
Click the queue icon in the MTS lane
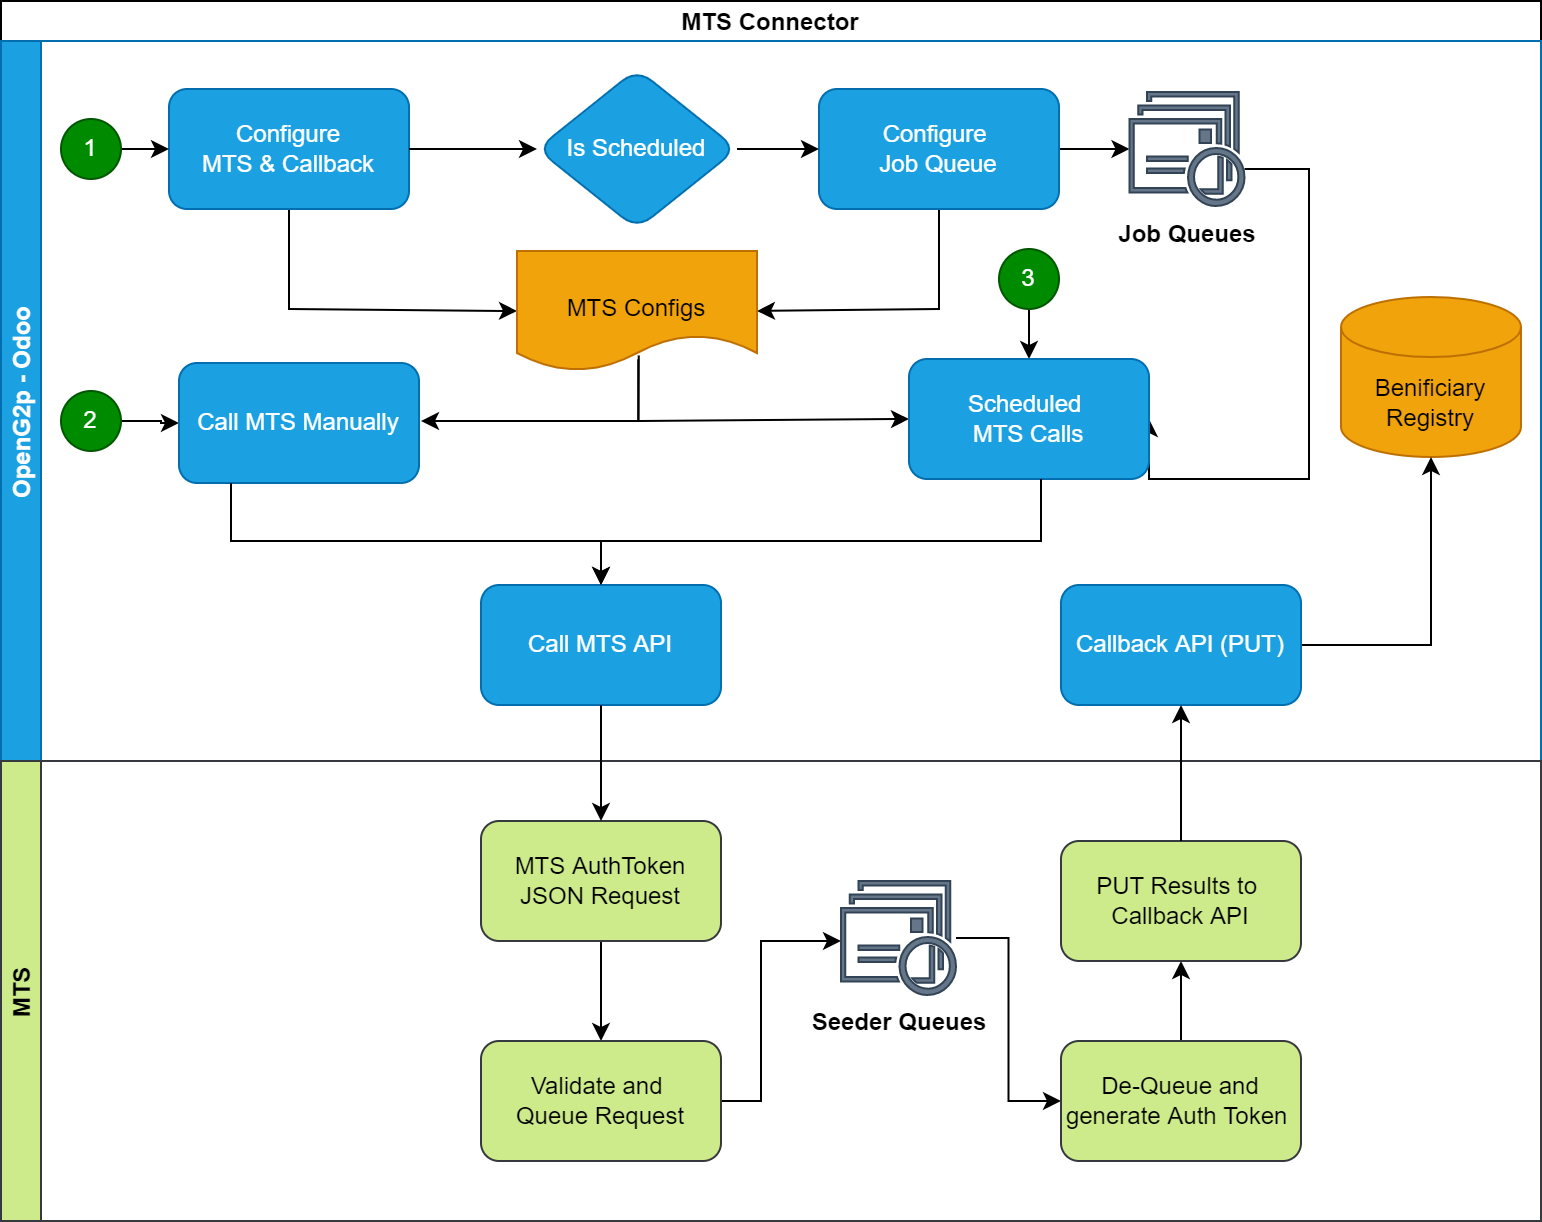pos(898,937)
